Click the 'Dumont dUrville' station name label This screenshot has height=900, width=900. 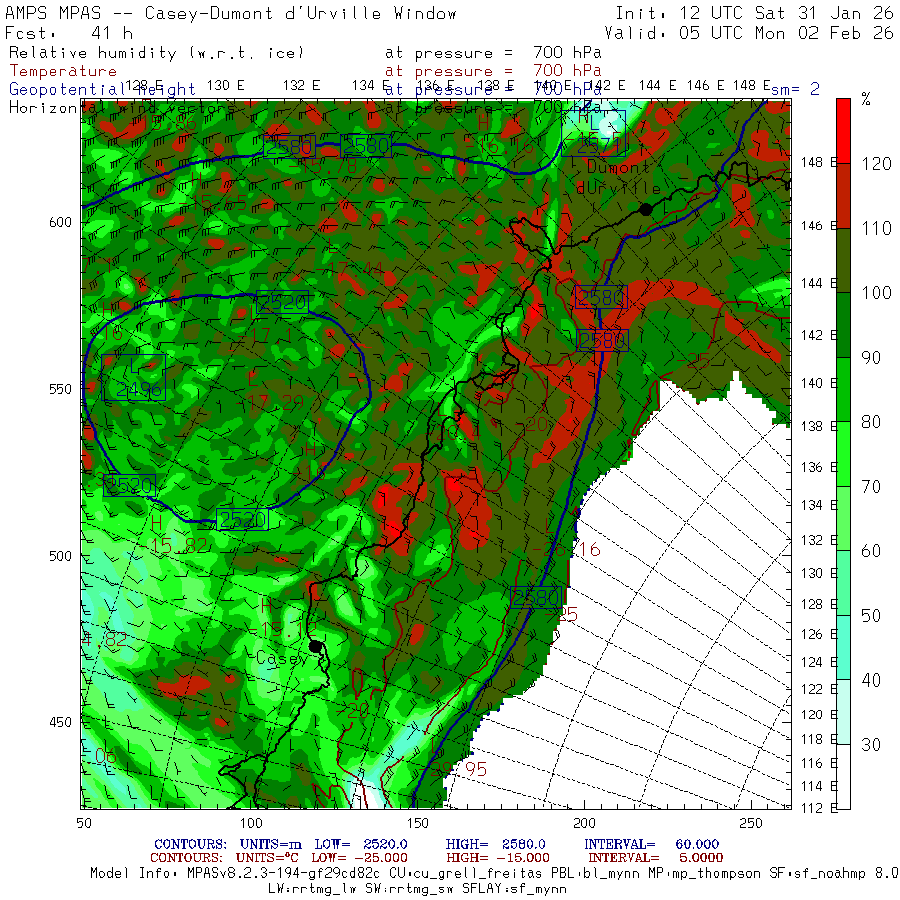point(618,178)
